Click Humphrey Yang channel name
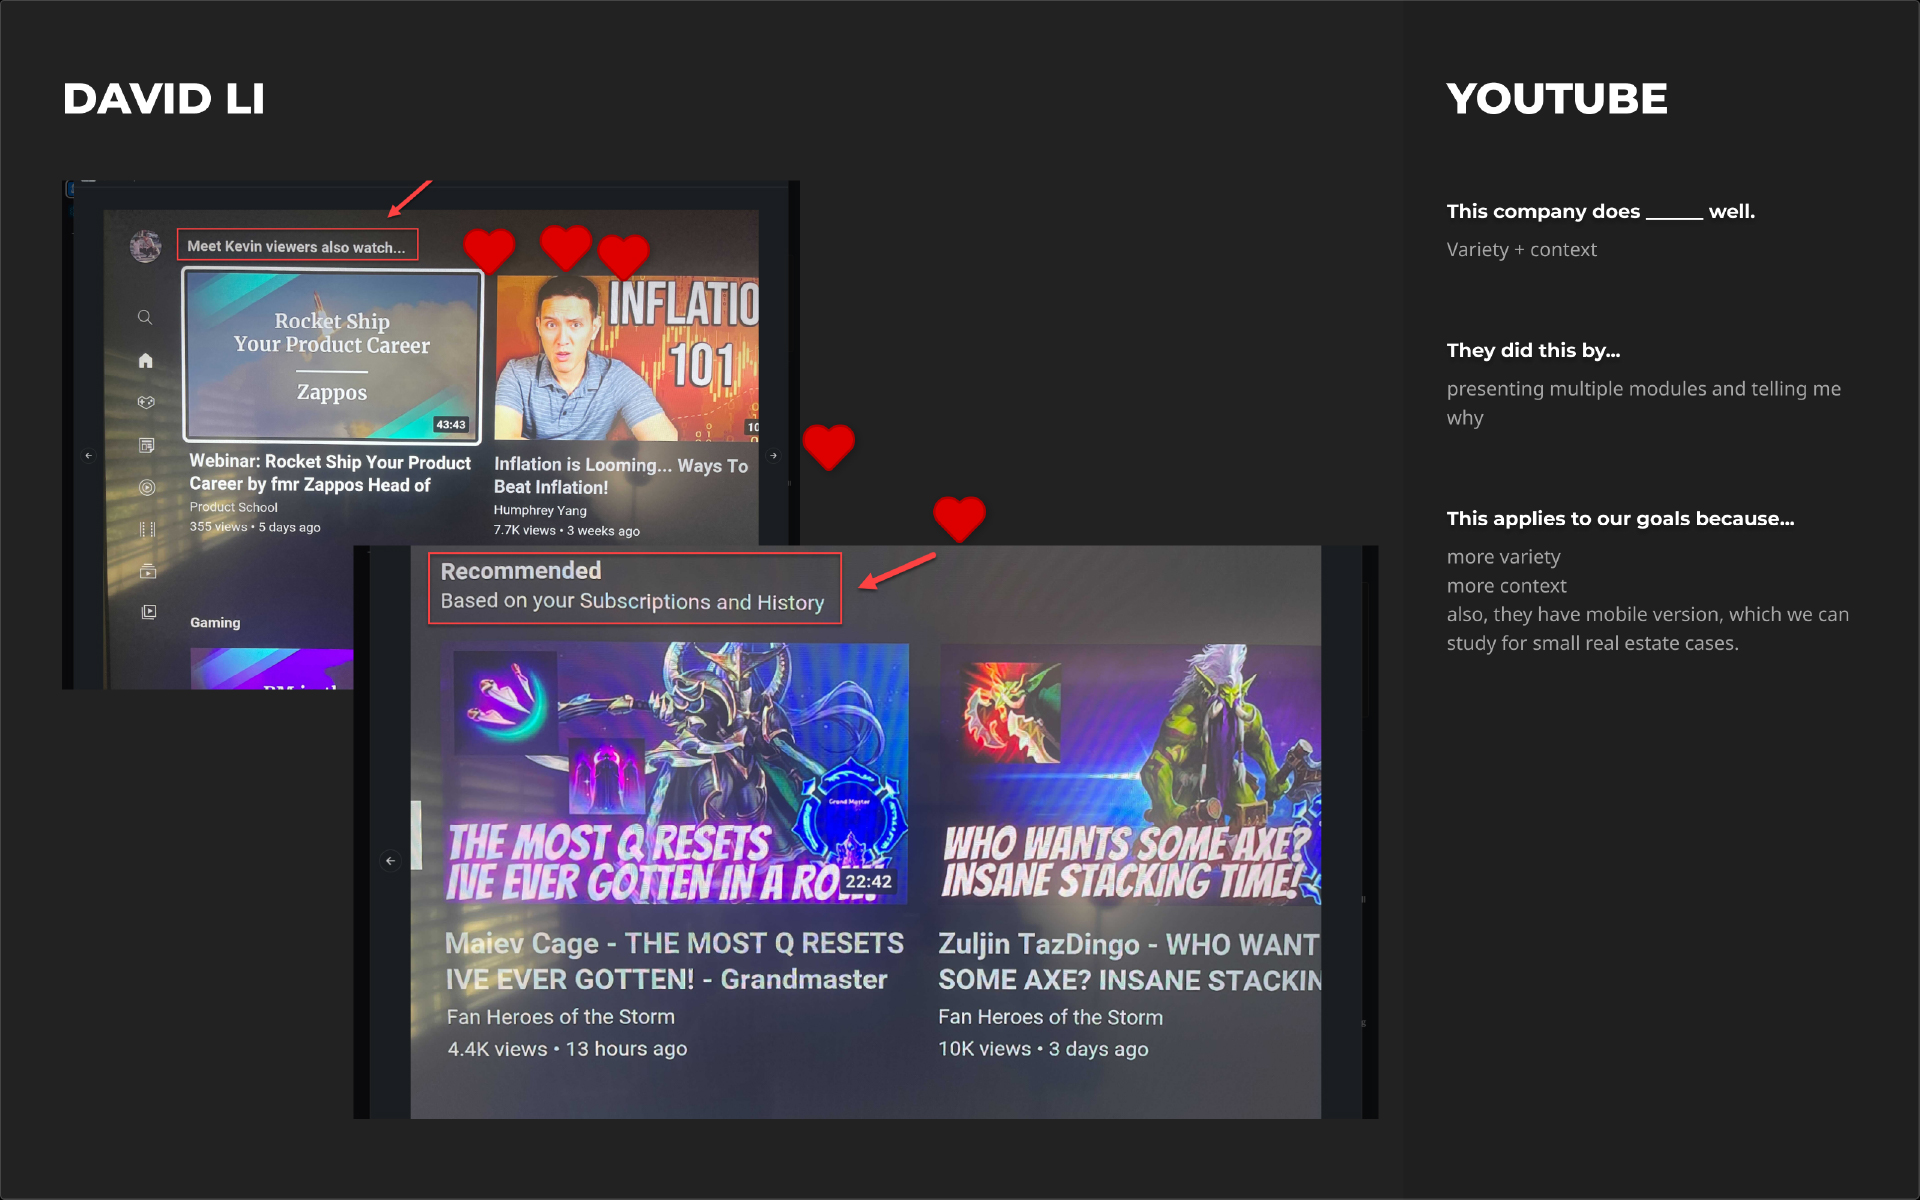 pyautogui.click(x=540, y=510)
